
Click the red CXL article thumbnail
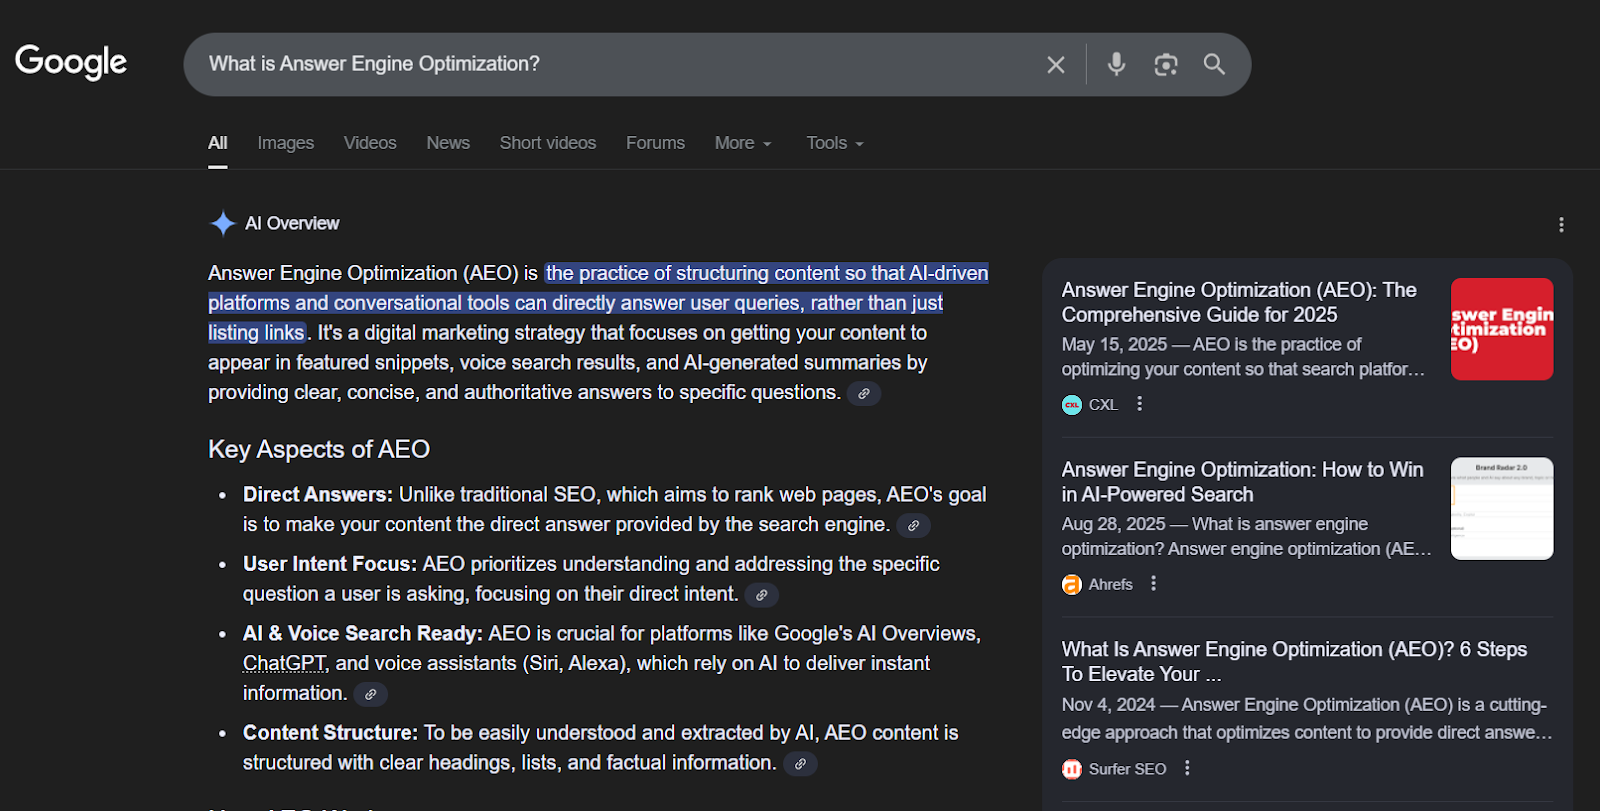(1501, 329)
